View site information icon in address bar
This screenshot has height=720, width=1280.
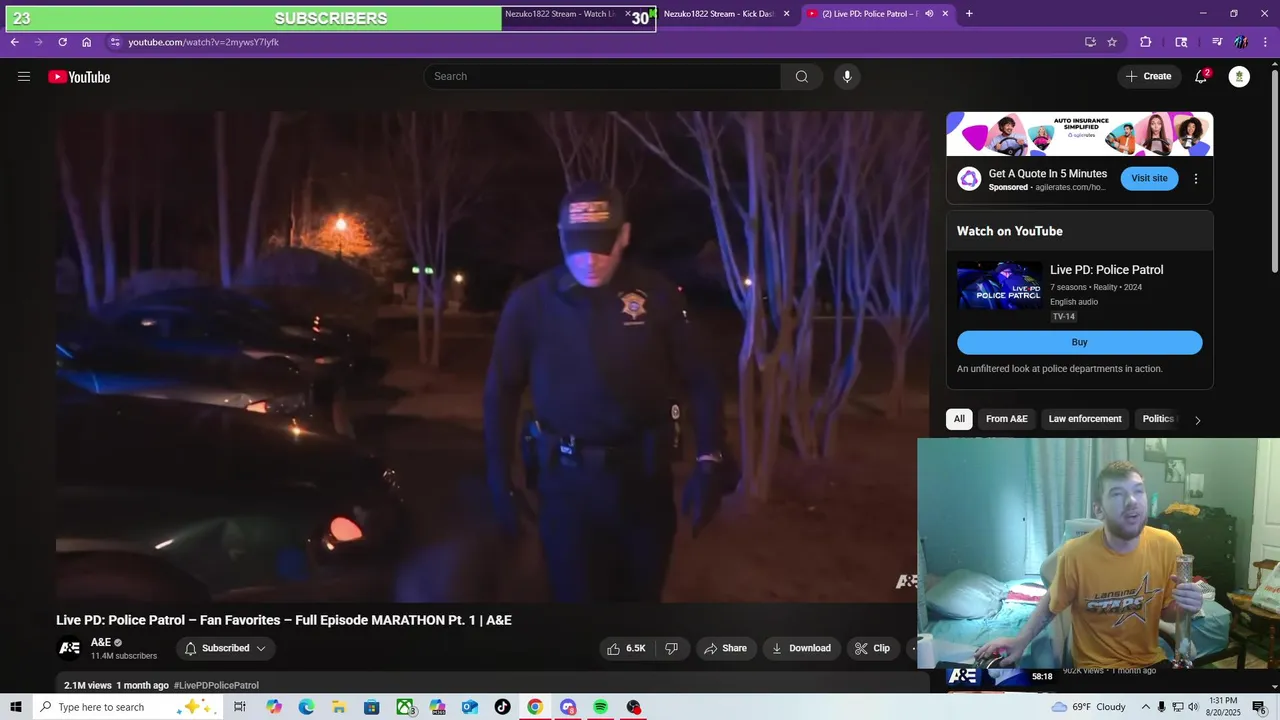point(115,42)
